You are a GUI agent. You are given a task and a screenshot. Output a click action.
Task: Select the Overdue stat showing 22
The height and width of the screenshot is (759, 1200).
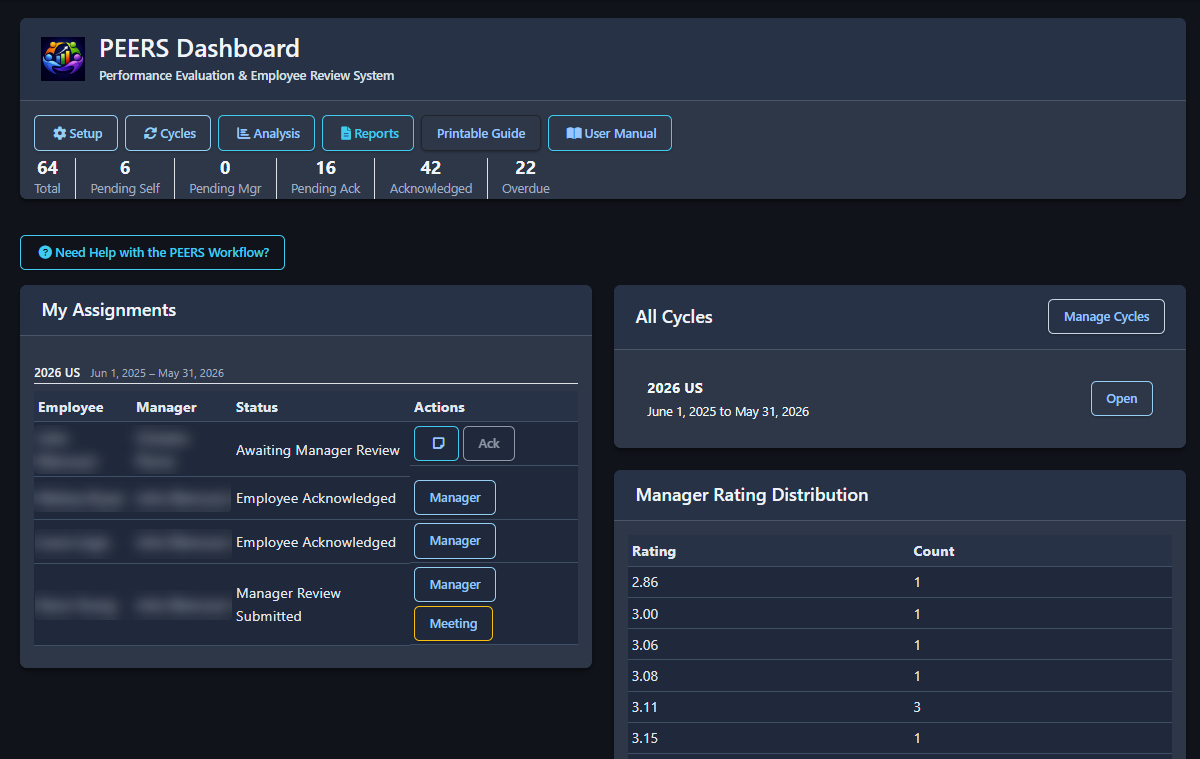526,177
